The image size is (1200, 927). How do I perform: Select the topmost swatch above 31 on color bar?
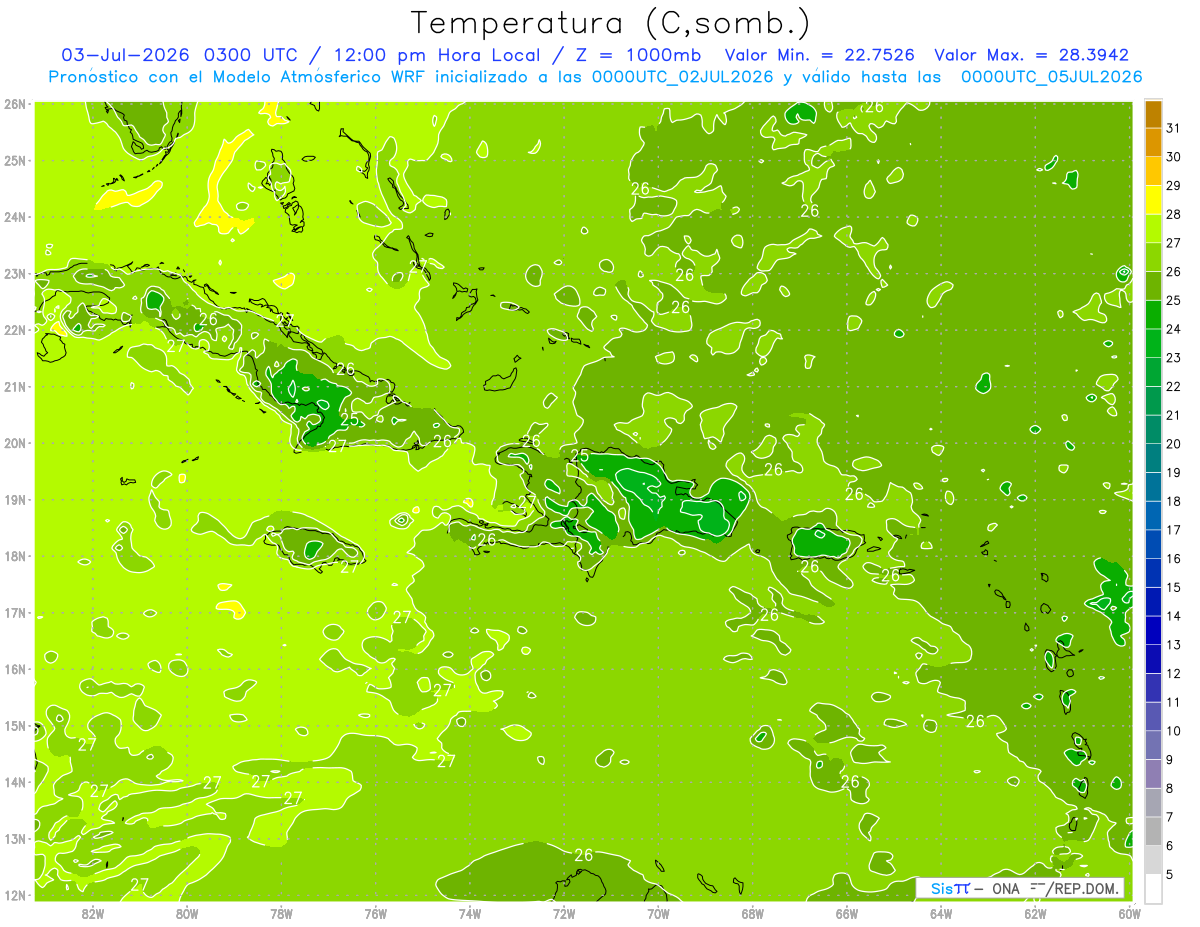pyautogui.click(x=1153, y=113)
